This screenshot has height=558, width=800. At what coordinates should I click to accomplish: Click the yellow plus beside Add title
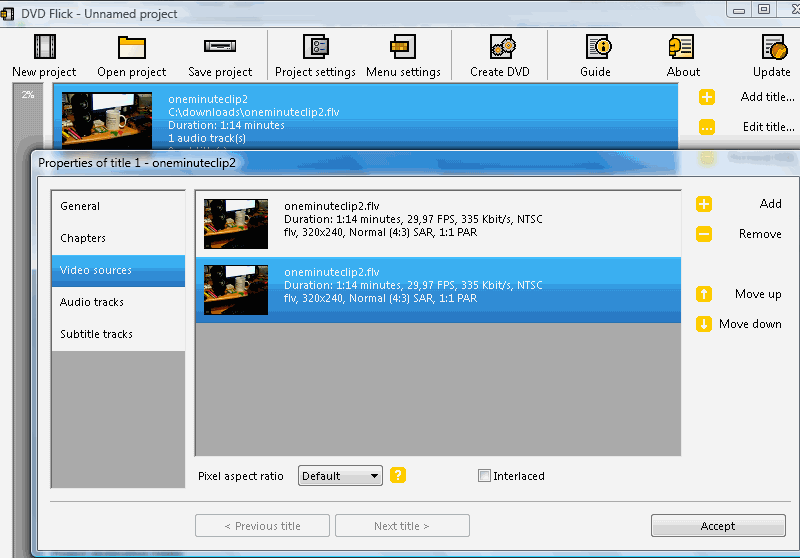tap(707, 97)
